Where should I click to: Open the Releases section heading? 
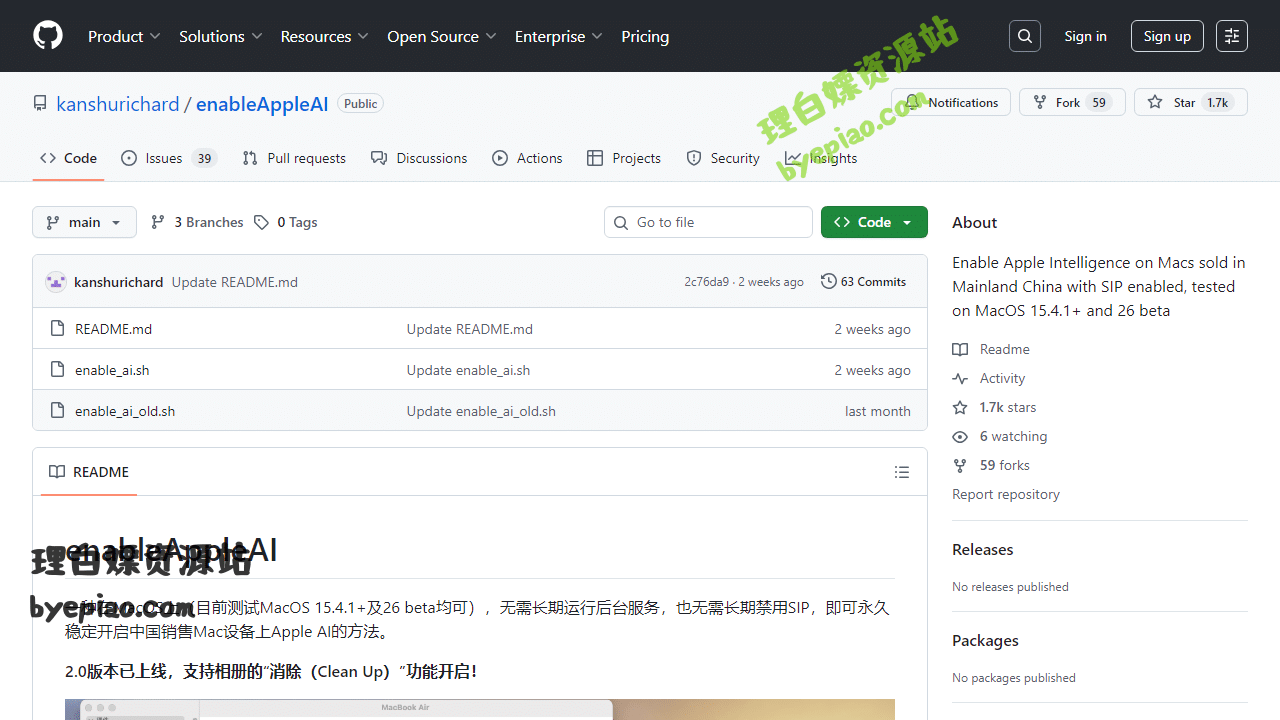coord(983,550)
